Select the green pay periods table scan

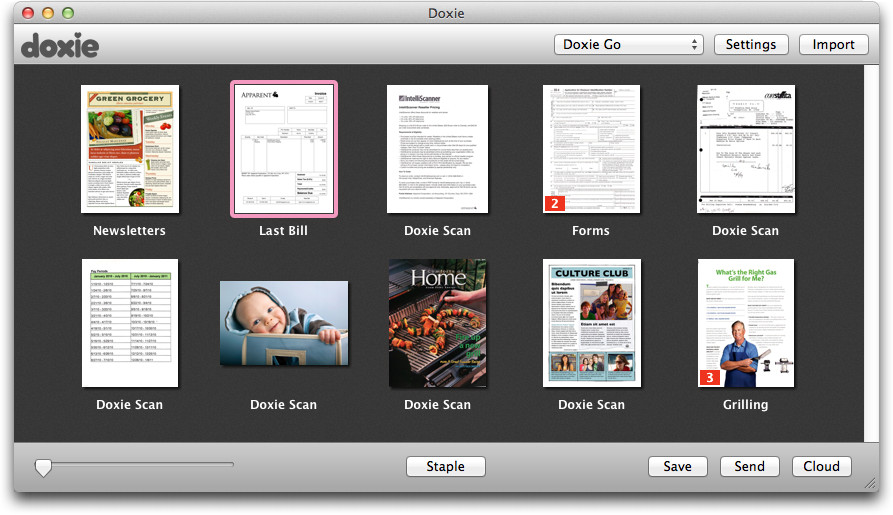point(130,323)
